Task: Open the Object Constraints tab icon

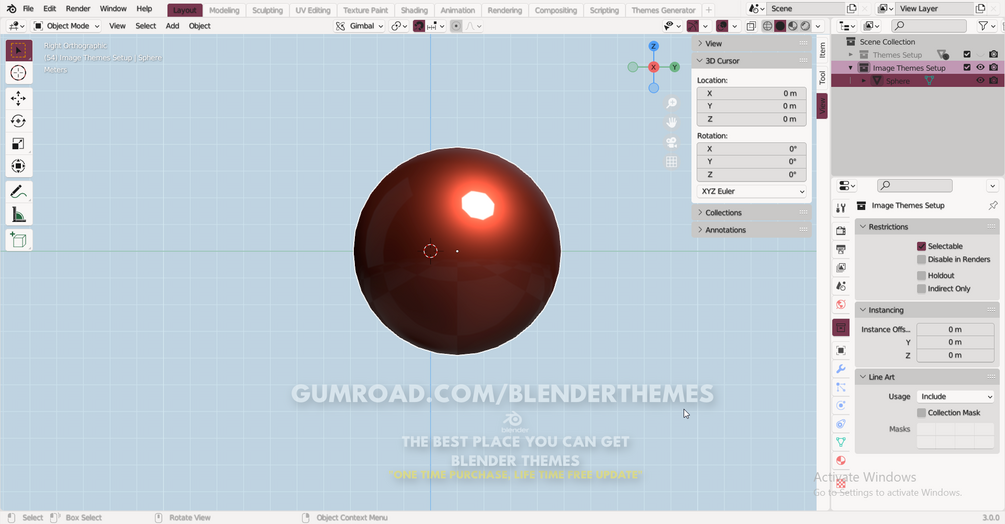Action: (x=841, y=423)
